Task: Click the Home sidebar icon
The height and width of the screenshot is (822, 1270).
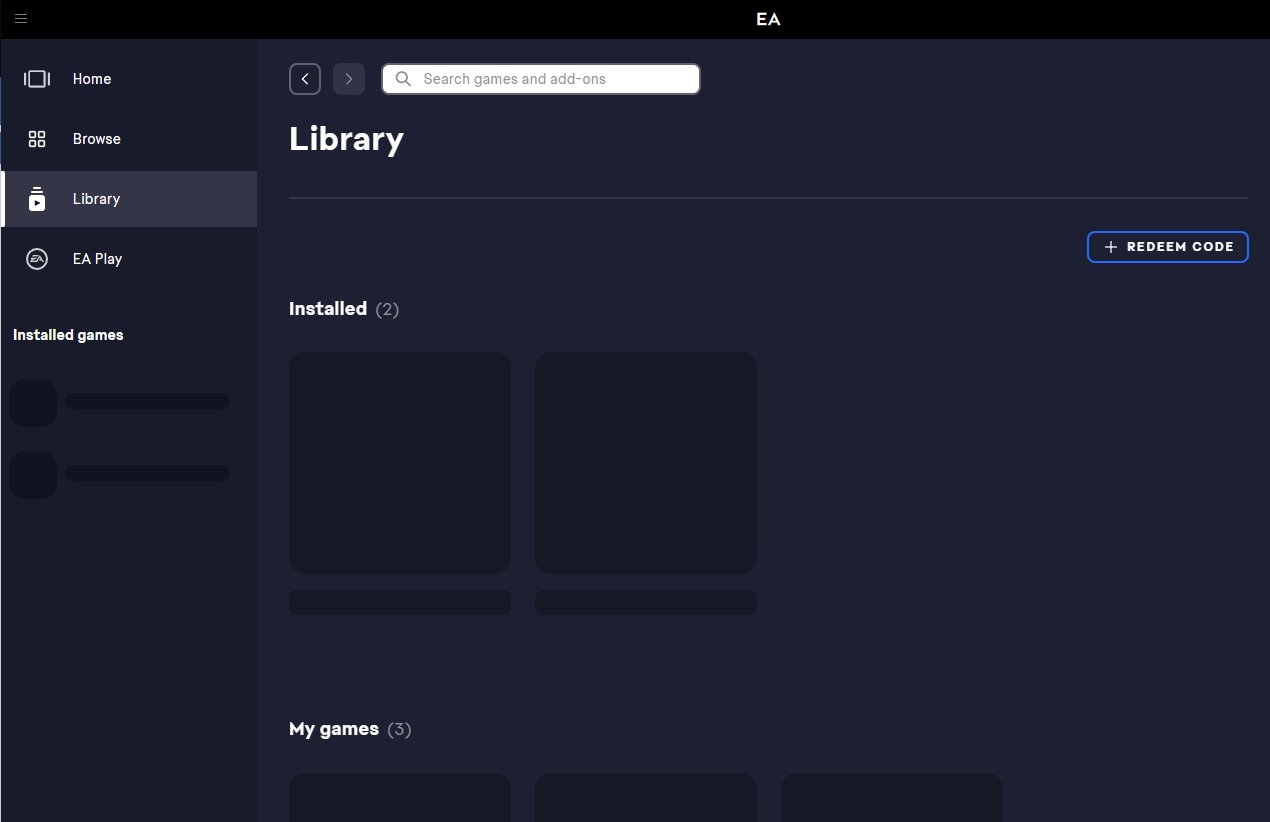Action: point(37,79)
